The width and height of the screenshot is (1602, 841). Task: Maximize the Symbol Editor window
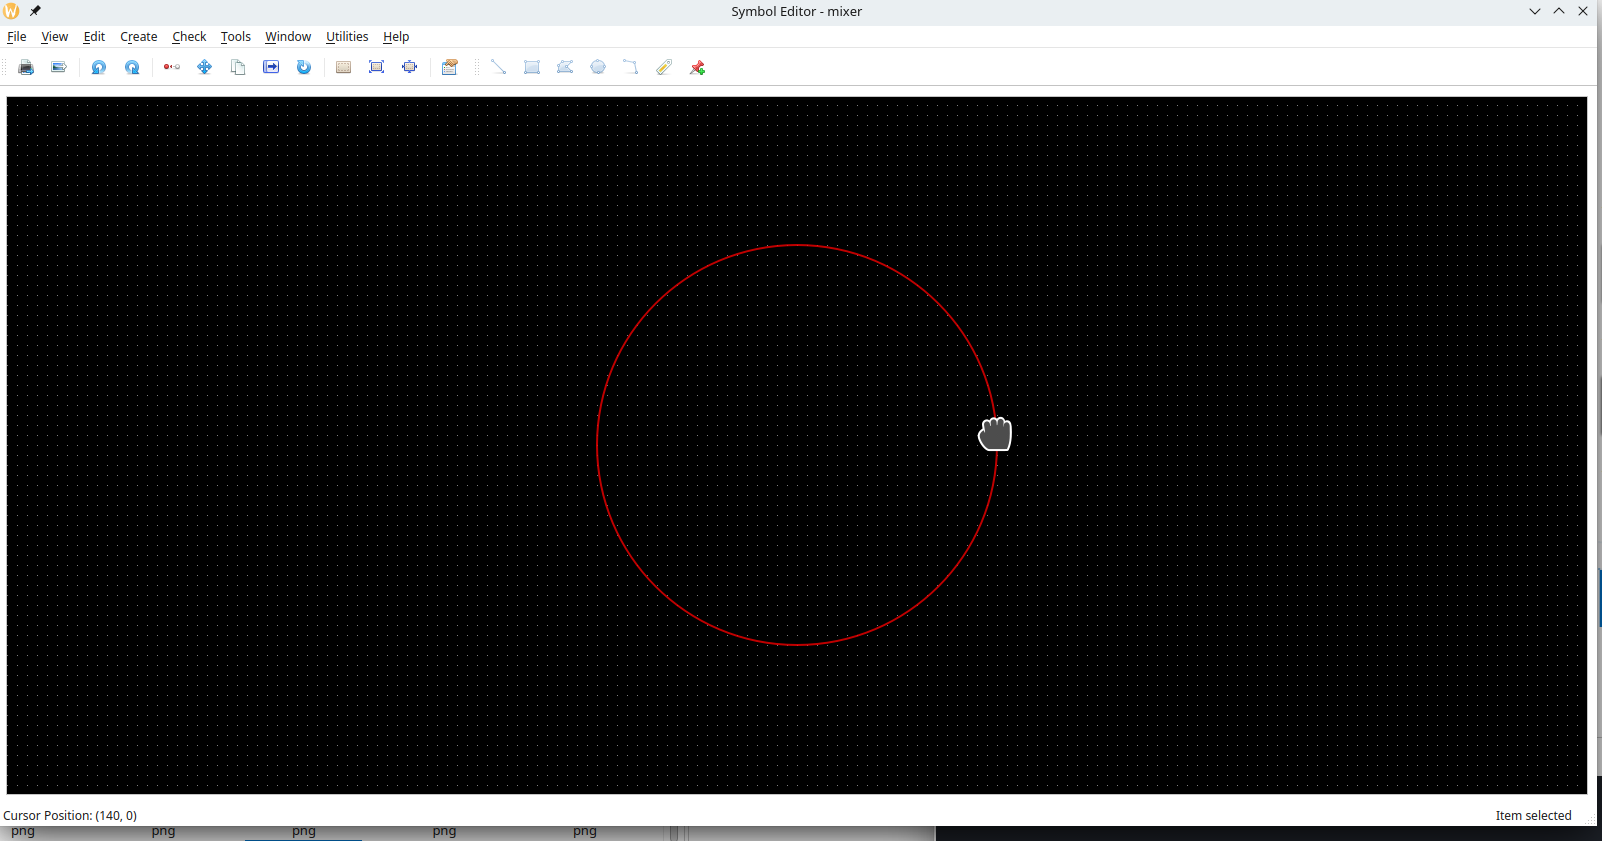click(1559, 11)
